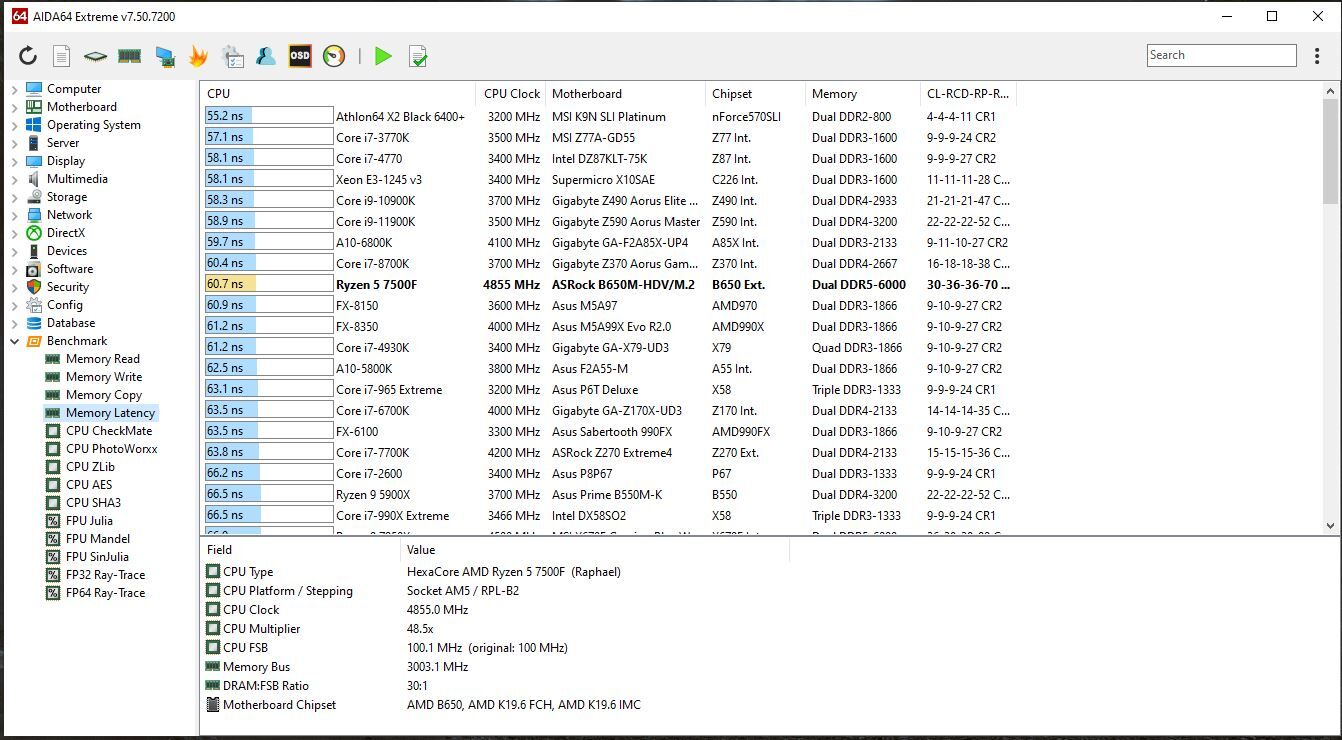Open the CPU ZLib benchmark
The width and height of the screenshot is (1342, 740).
pos(91,467)
